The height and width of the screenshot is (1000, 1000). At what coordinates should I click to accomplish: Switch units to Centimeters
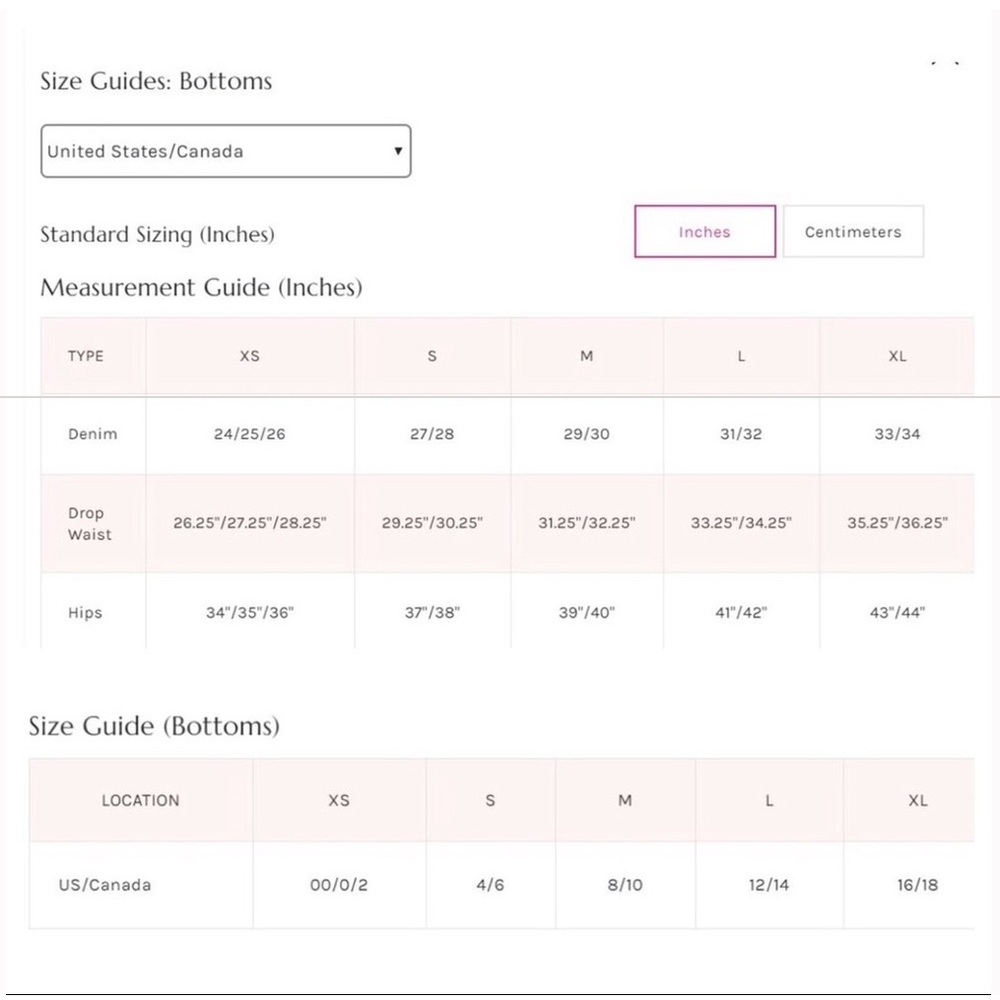point(853,232)
